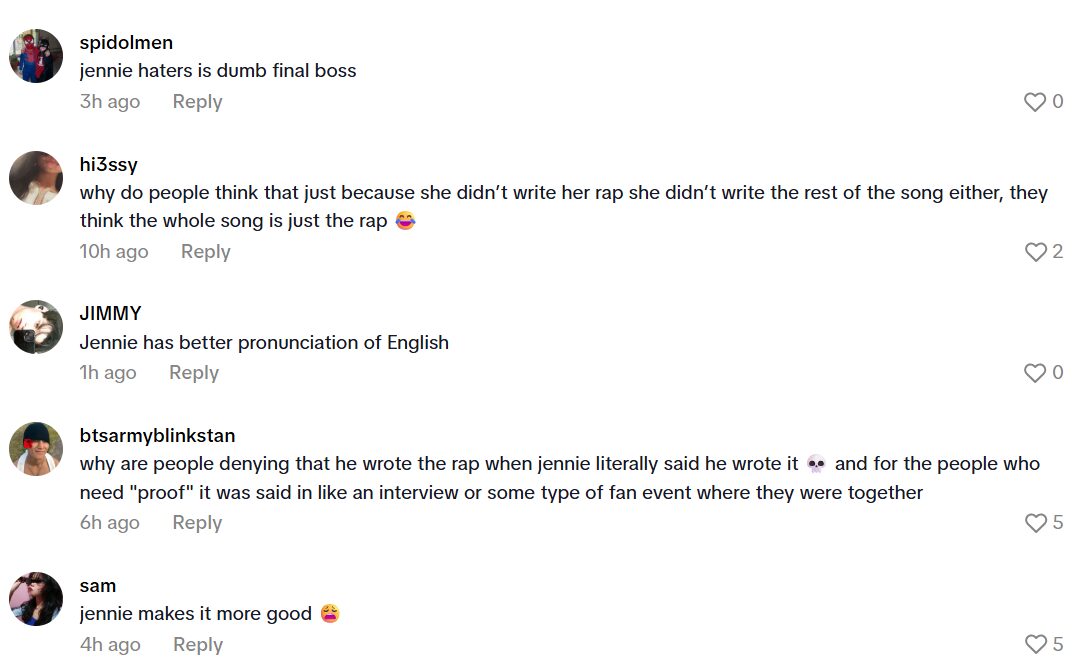Viewport: 1086px width, 670px height.
Task: Reply to hi3ssy's comment
Action: (x=205, y=252)
